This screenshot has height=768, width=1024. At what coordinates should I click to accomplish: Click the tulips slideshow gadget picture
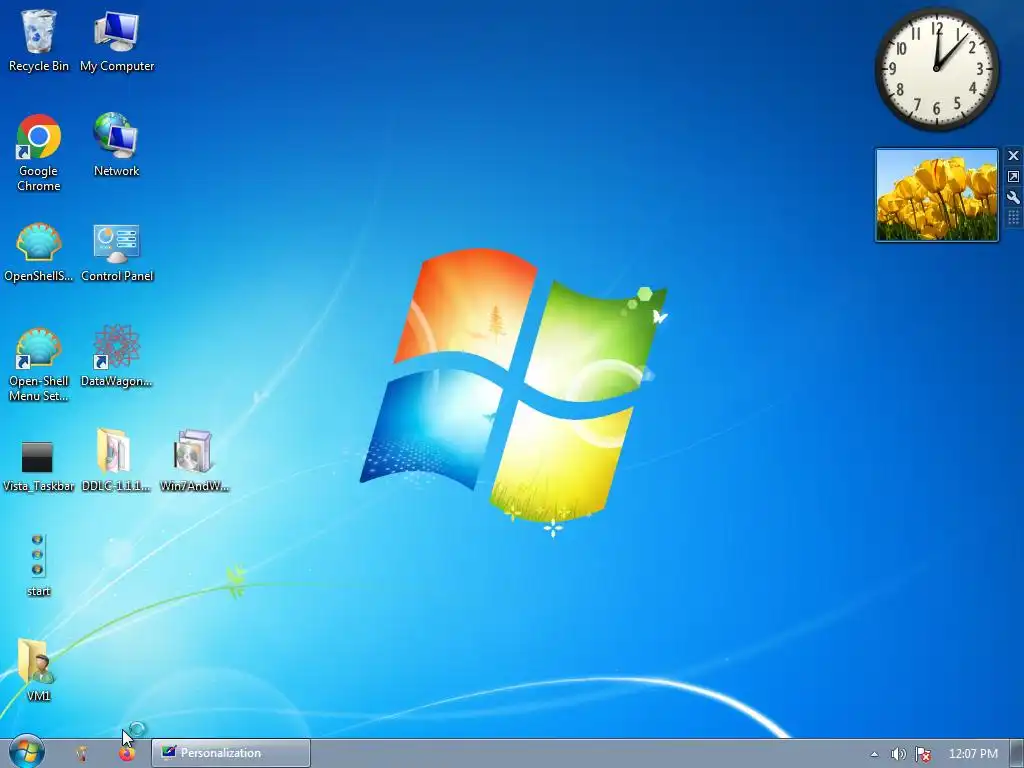pos(937,195)
